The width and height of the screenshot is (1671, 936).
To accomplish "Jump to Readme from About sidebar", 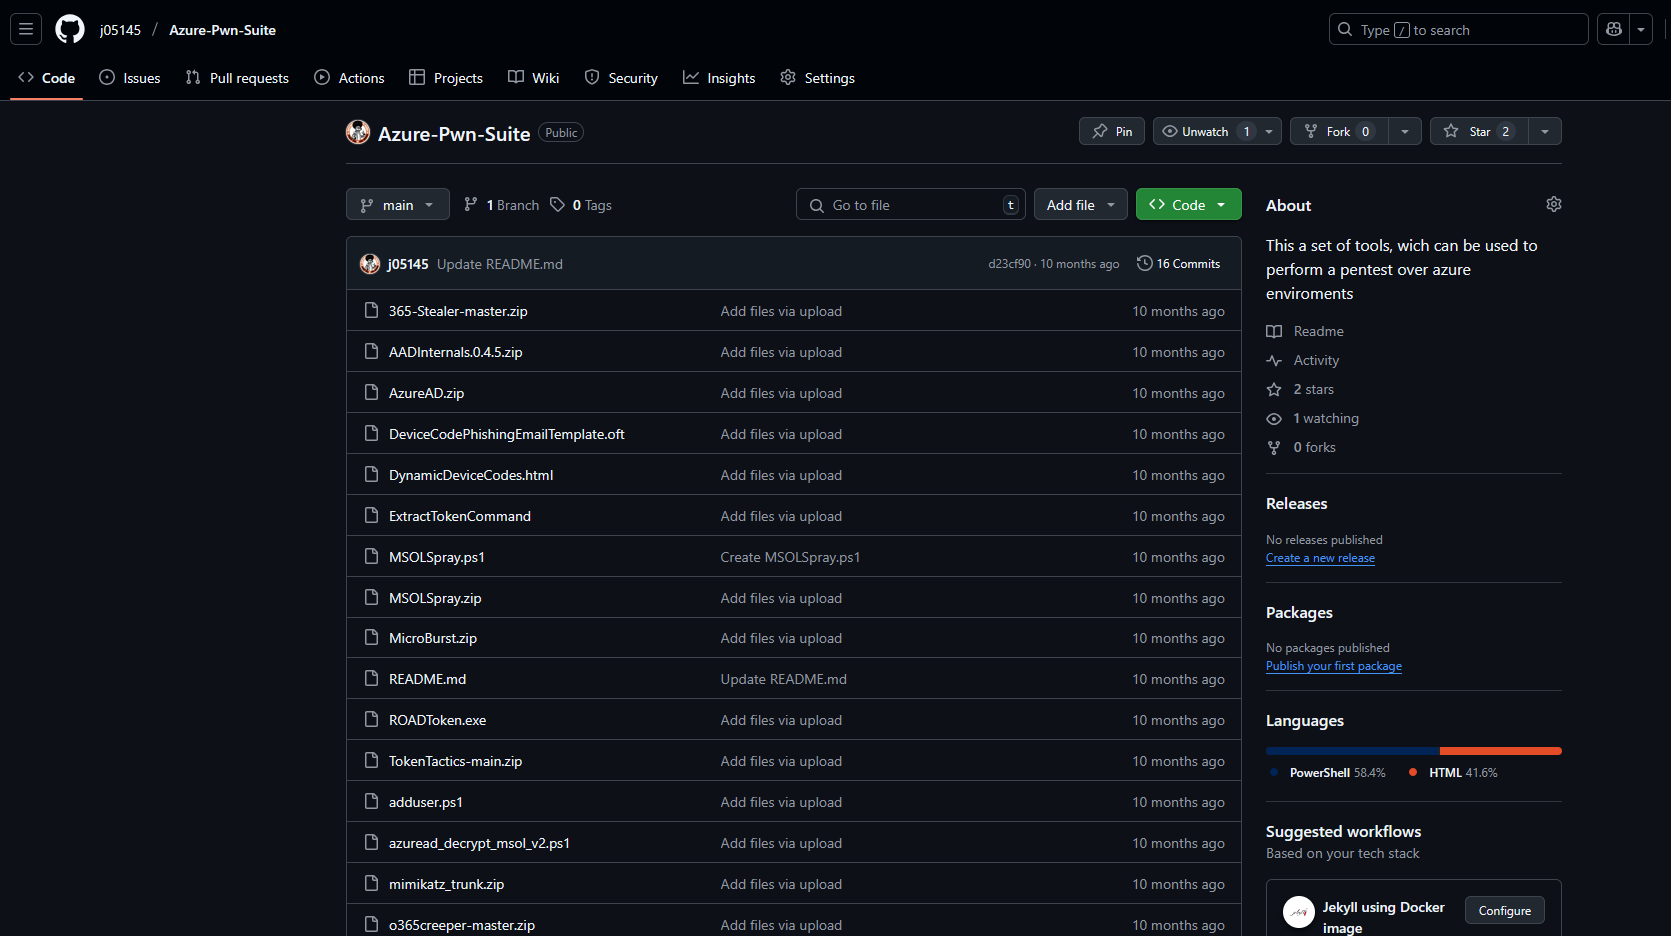I will 1305,331.
